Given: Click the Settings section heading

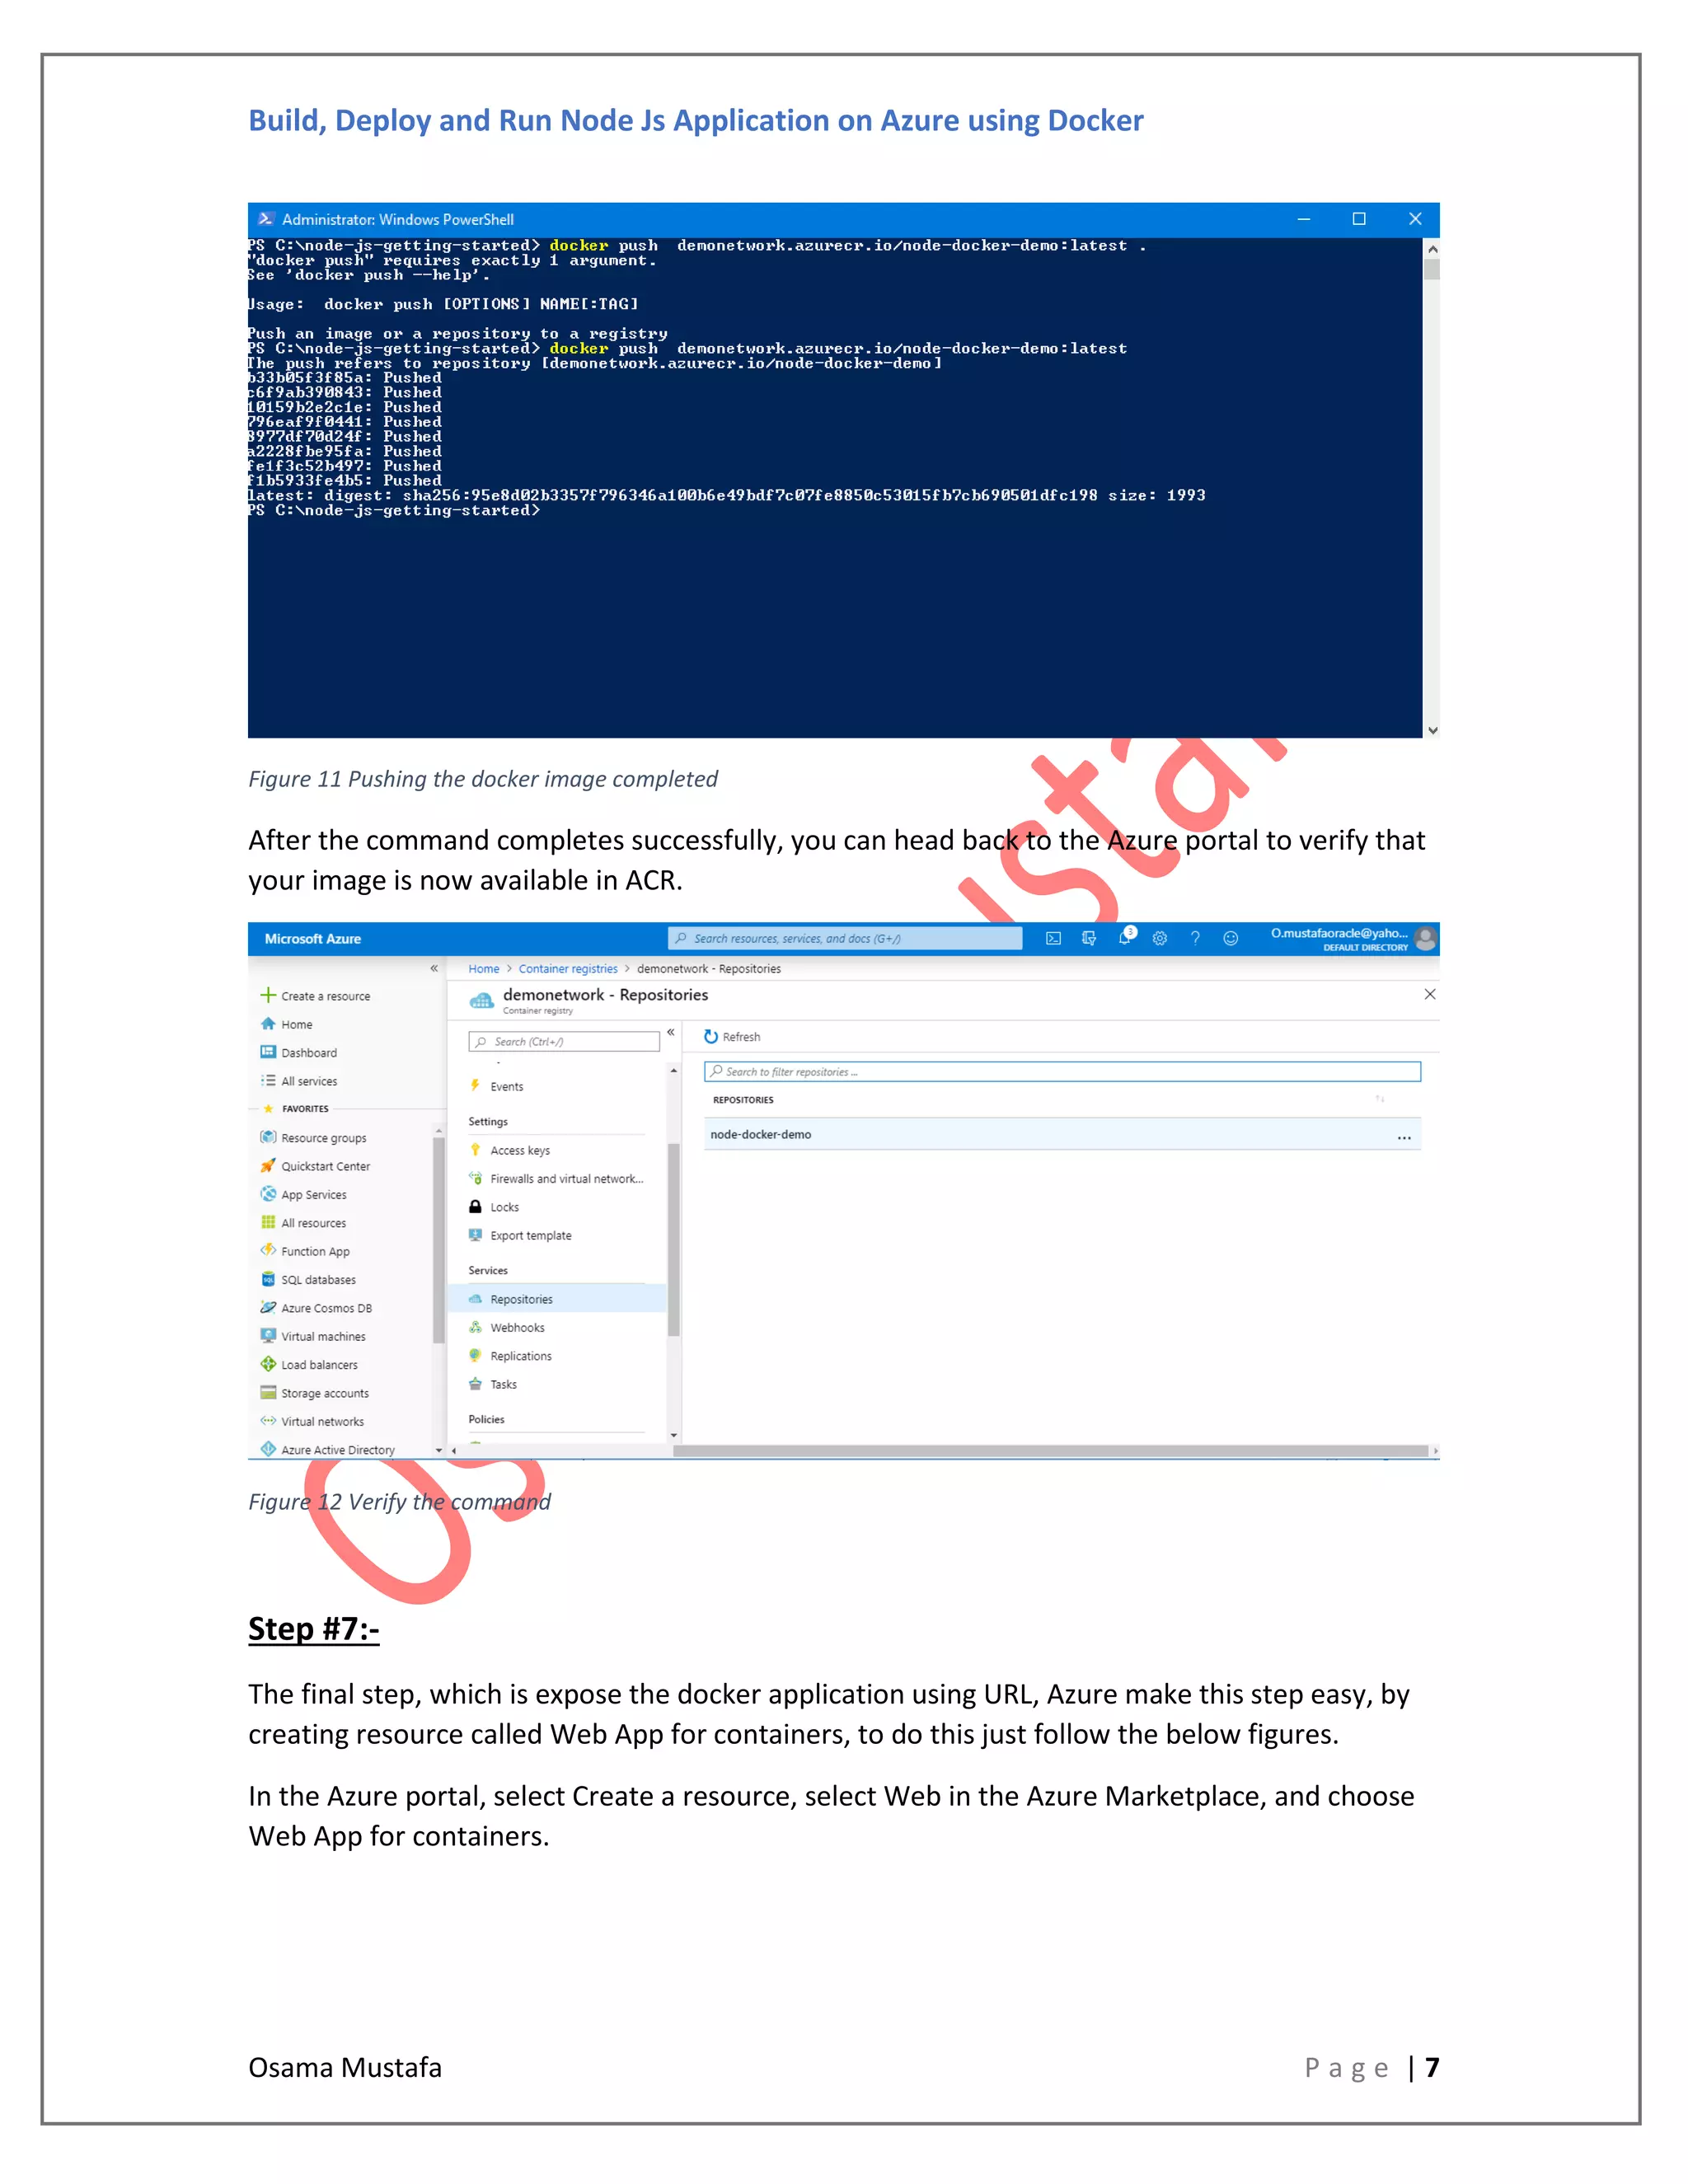Looking at the screenshot, I should click(x=488, y=1122).
